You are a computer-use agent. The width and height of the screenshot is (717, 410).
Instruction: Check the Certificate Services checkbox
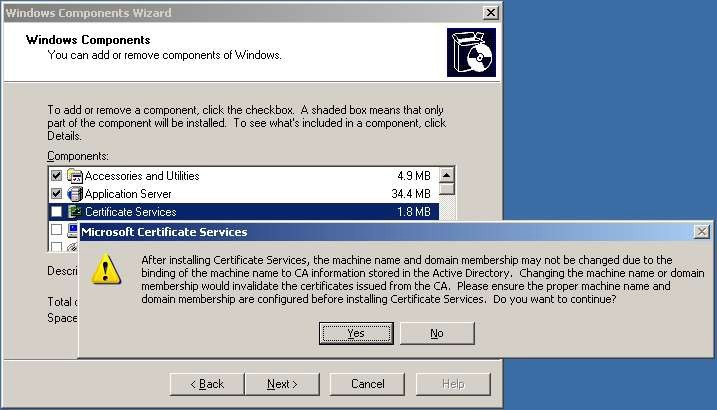(x=56, y=212)
